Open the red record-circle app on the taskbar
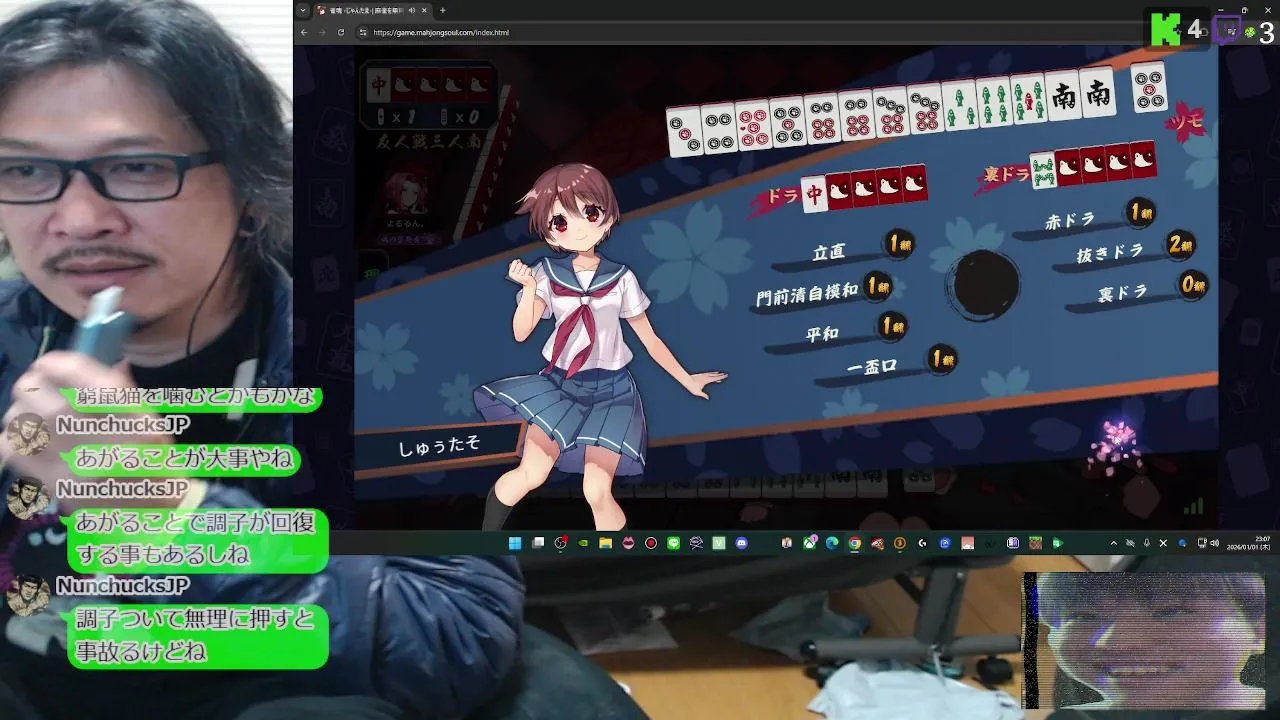This screenshot has height=720, width=1280. pos(650,543)
